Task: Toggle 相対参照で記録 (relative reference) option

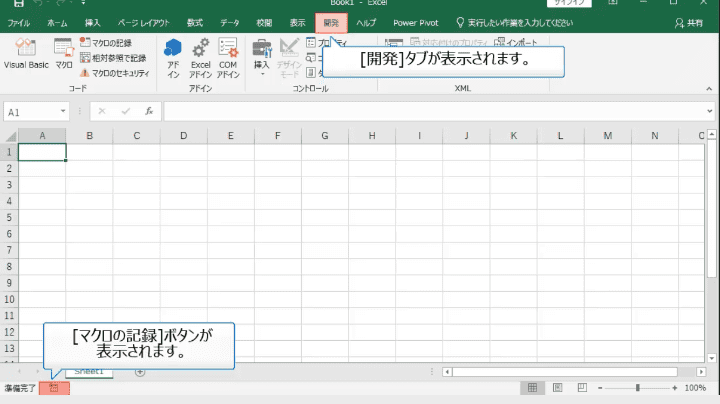Action: pyautogui.click(x=113, y=58)
